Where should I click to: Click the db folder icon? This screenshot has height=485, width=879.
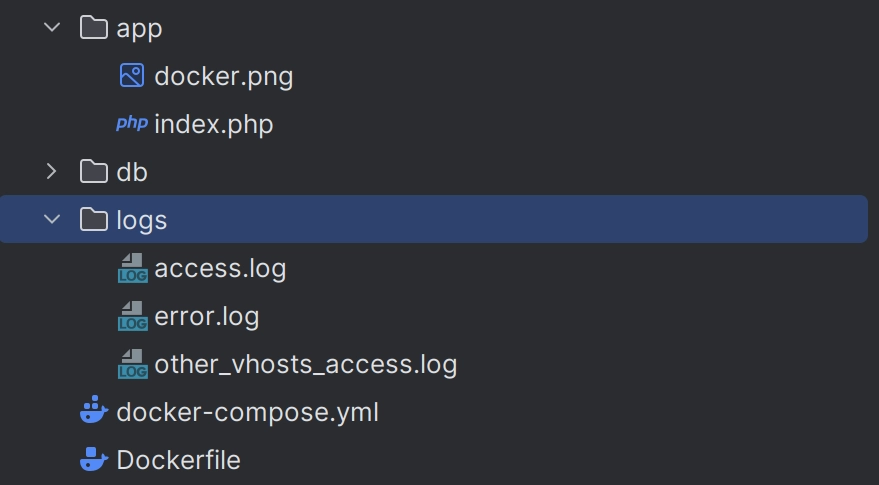94,172
